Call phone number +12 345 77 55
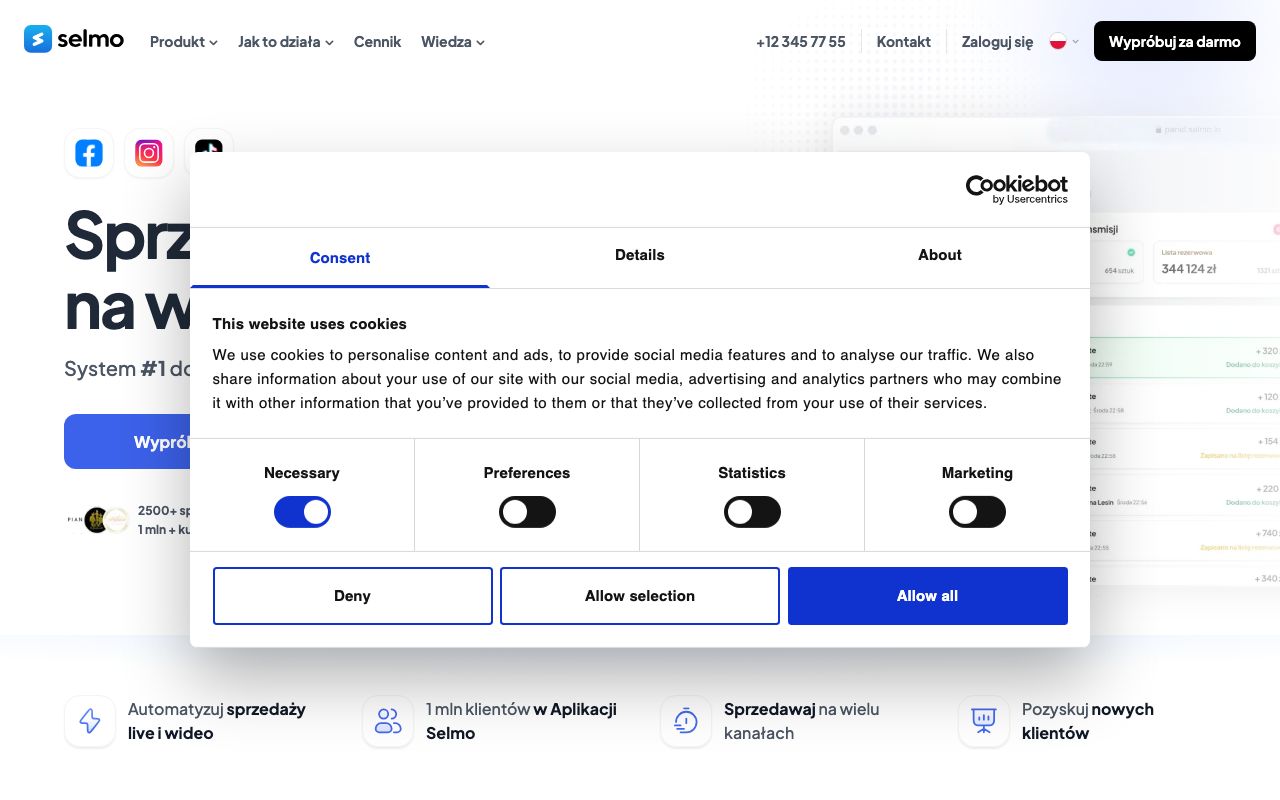 [801, 41]
